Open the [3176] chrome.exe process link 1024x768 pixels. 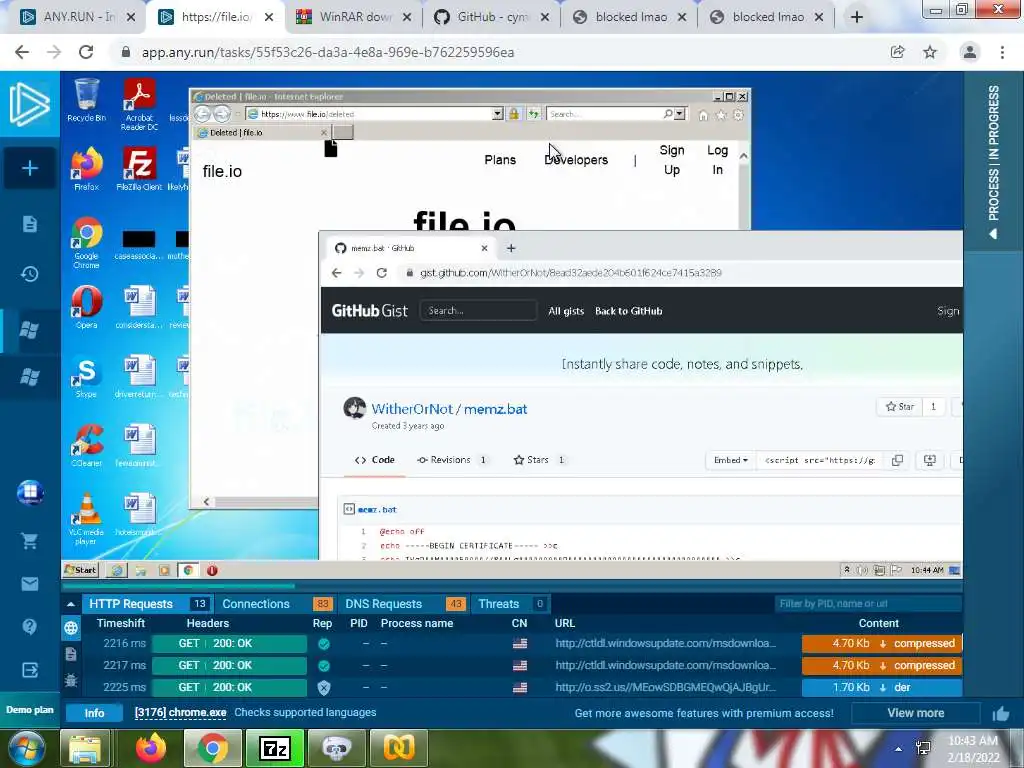click(x=180, y=712)
